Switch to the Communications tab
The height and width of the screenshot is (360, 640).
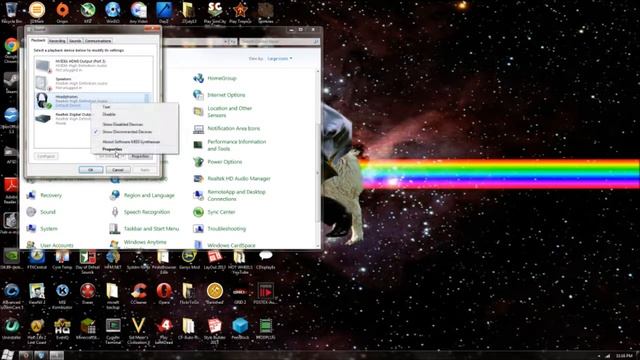coord(98,41)
